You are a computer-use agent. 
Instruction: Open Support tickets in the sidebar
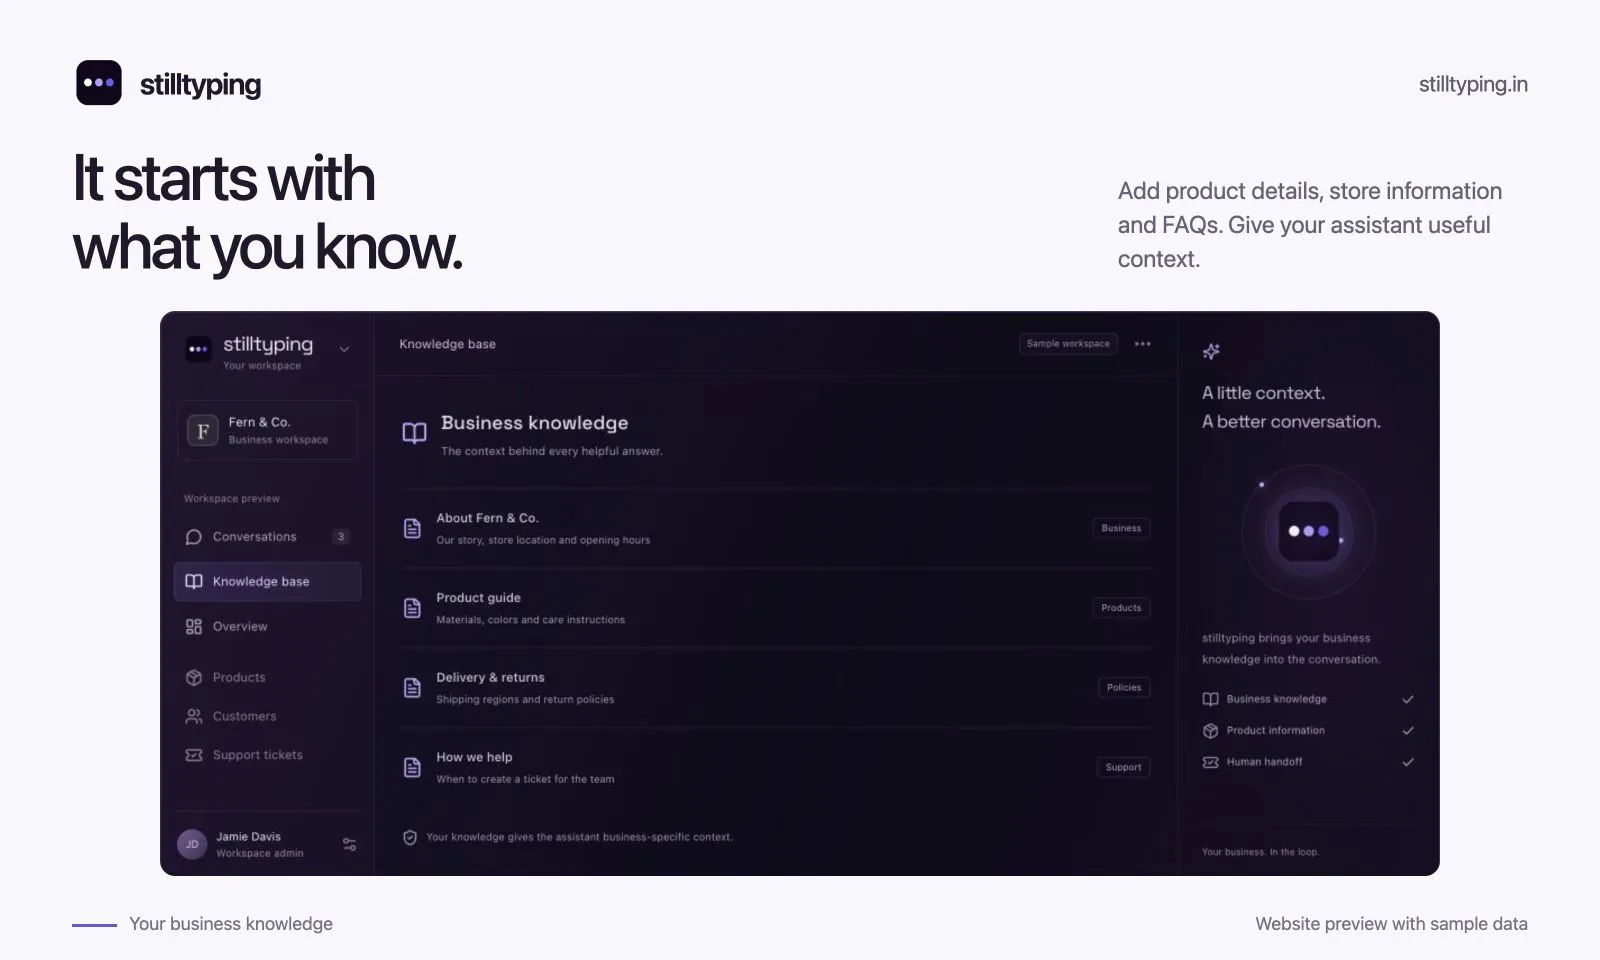(x=267, y=755)
